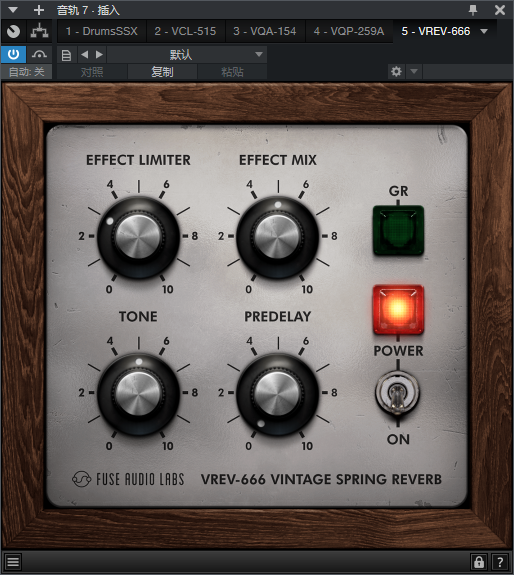Click the green GR indicator lamp
The width and height of the screenshot is (514, 575).
pyautogui.click(x=398, y=230)
